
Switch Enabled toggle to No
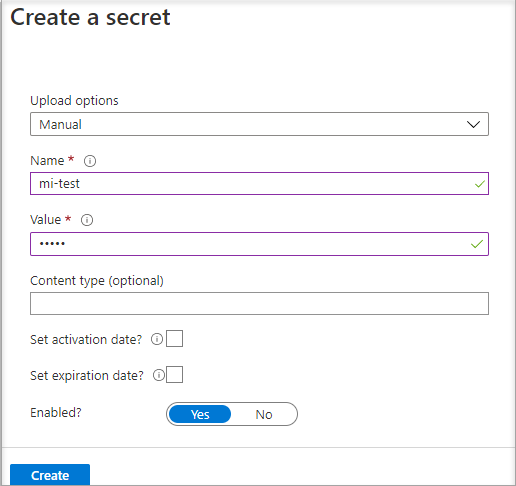264,414
